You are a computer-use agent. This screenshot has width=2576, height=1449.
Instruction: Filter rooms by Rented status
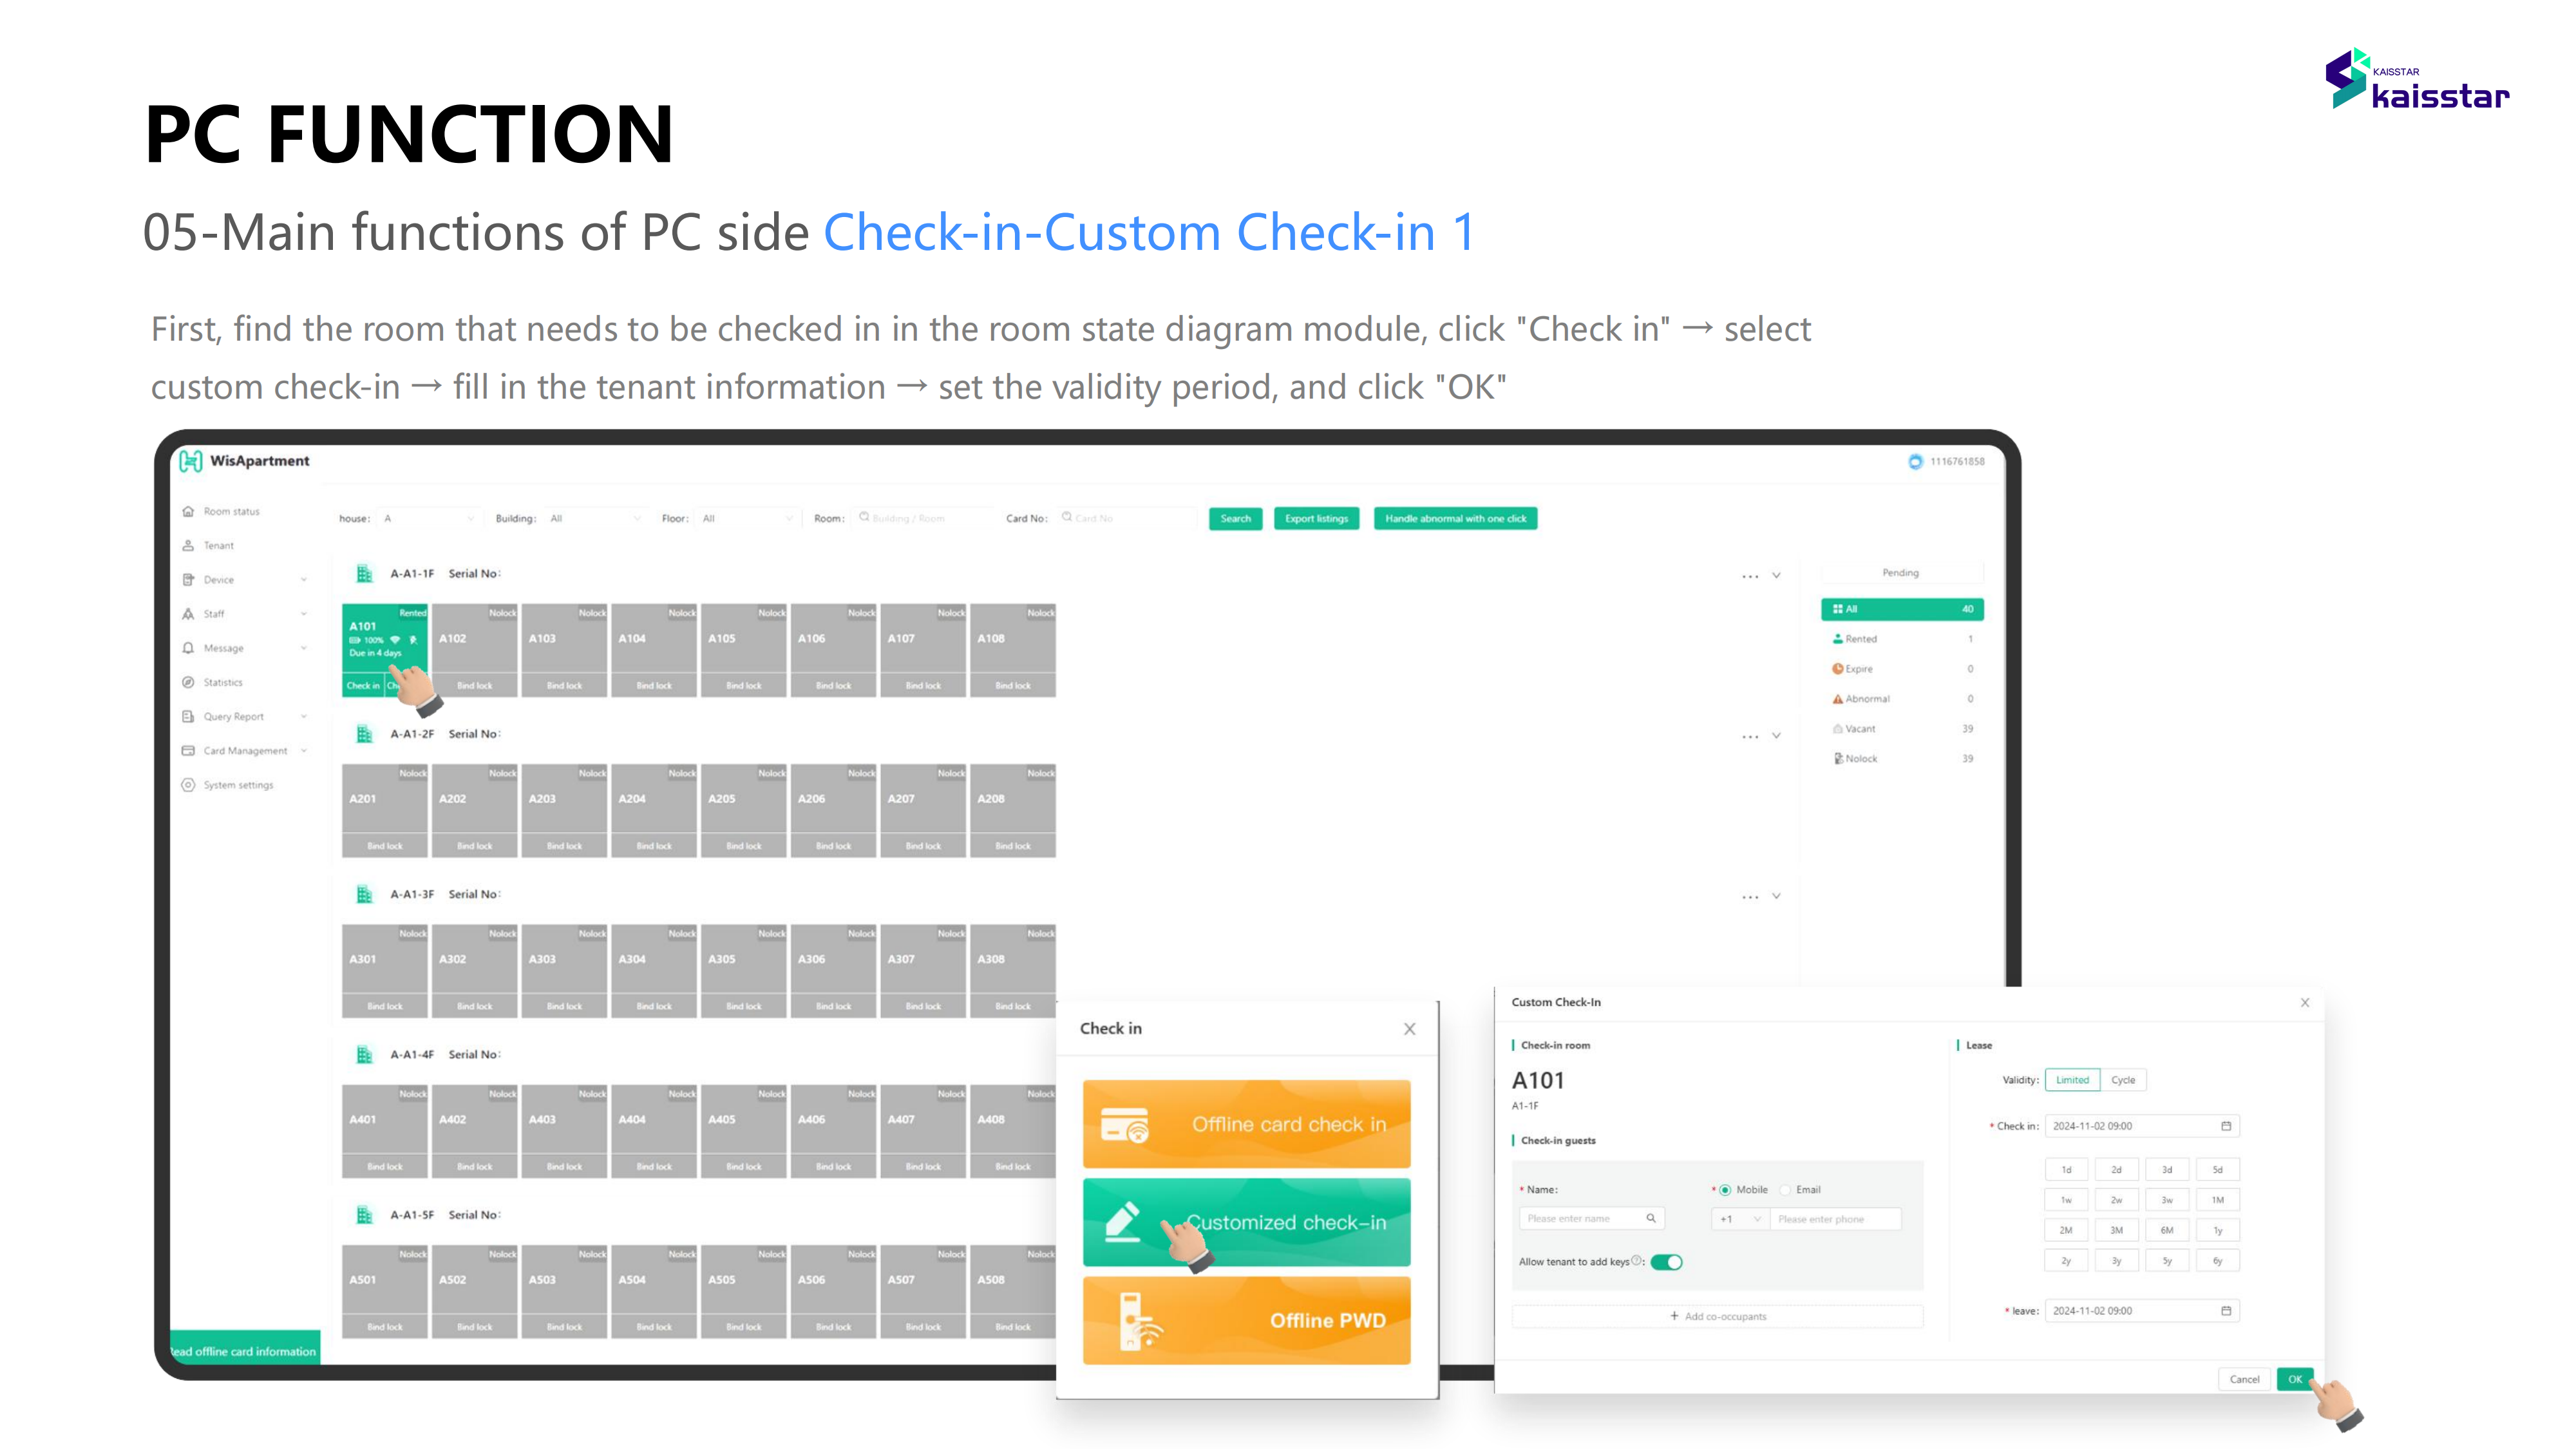(1902, 639)
